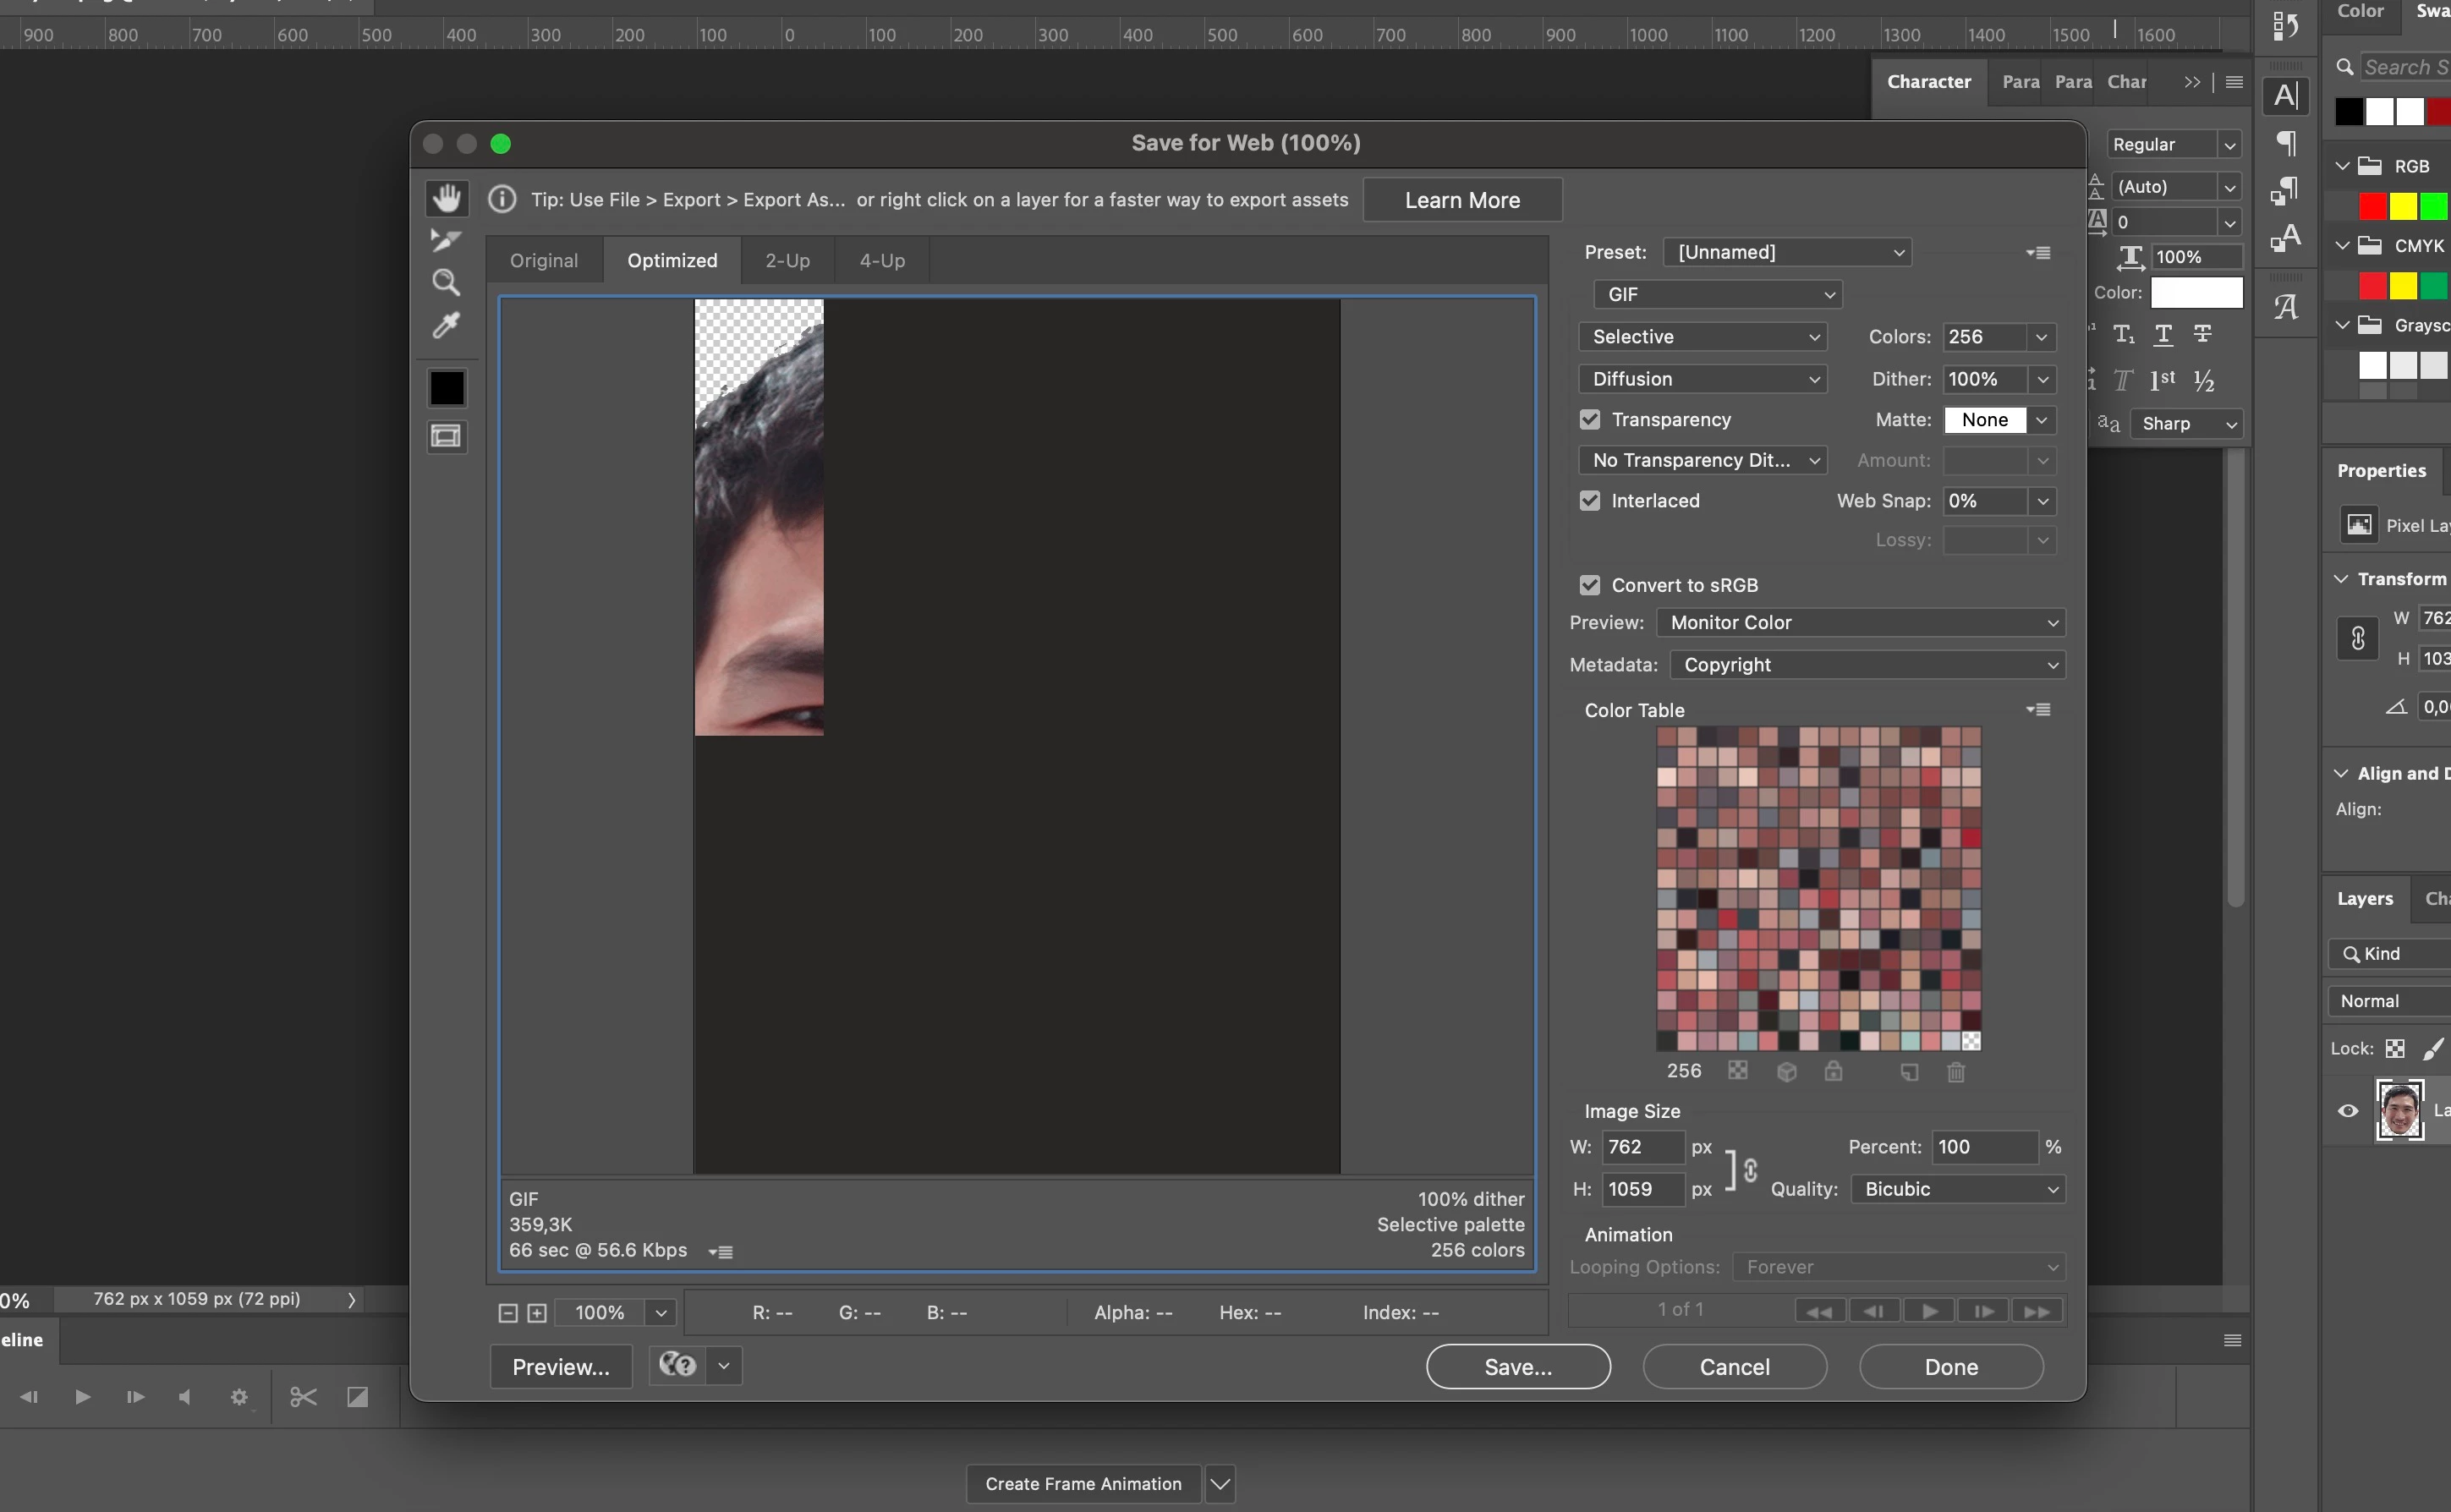
Task: Open the Metadata Copyright dropdown
Action: point(1867,665)
